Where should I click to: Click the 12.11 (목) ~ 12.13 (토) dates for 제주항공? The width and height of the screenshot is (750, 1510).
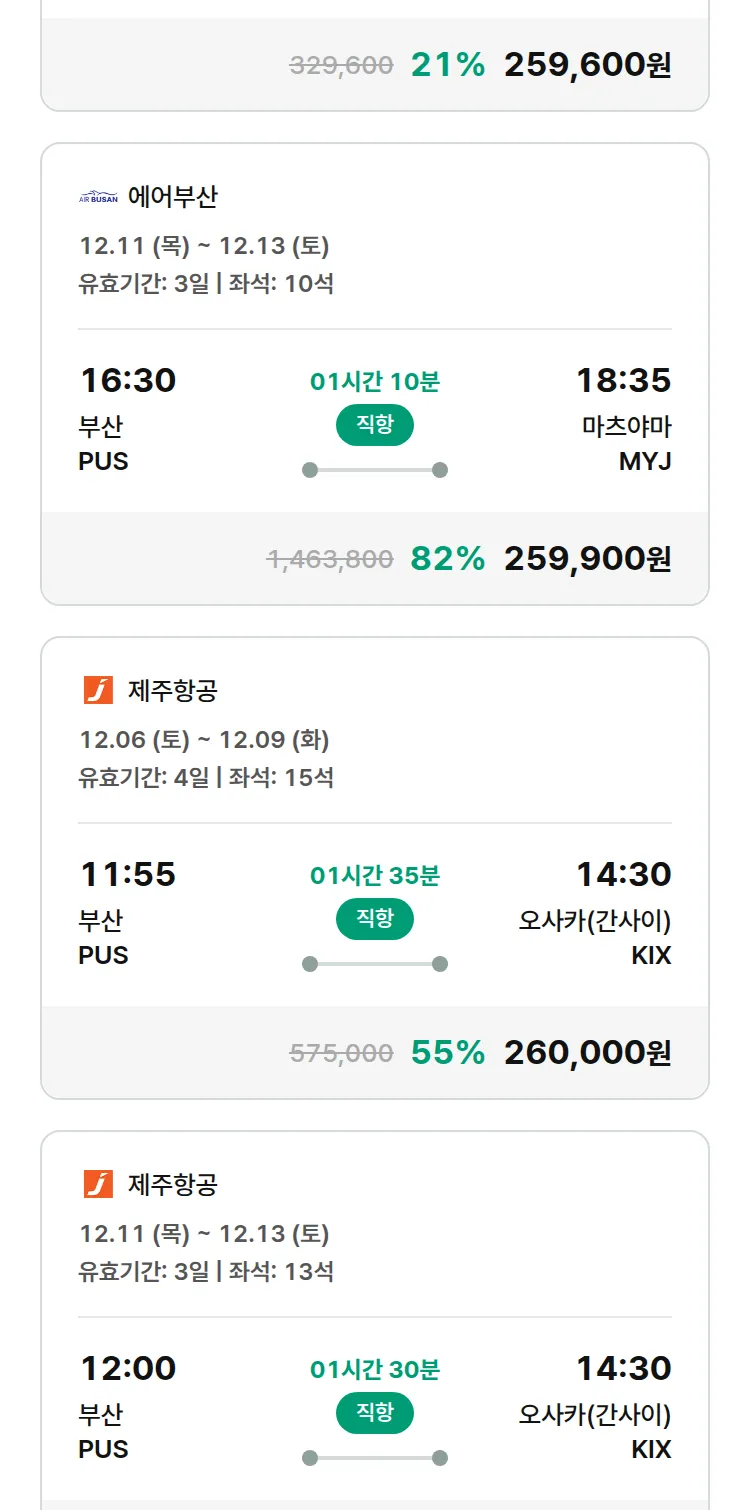click(204, 1234)
